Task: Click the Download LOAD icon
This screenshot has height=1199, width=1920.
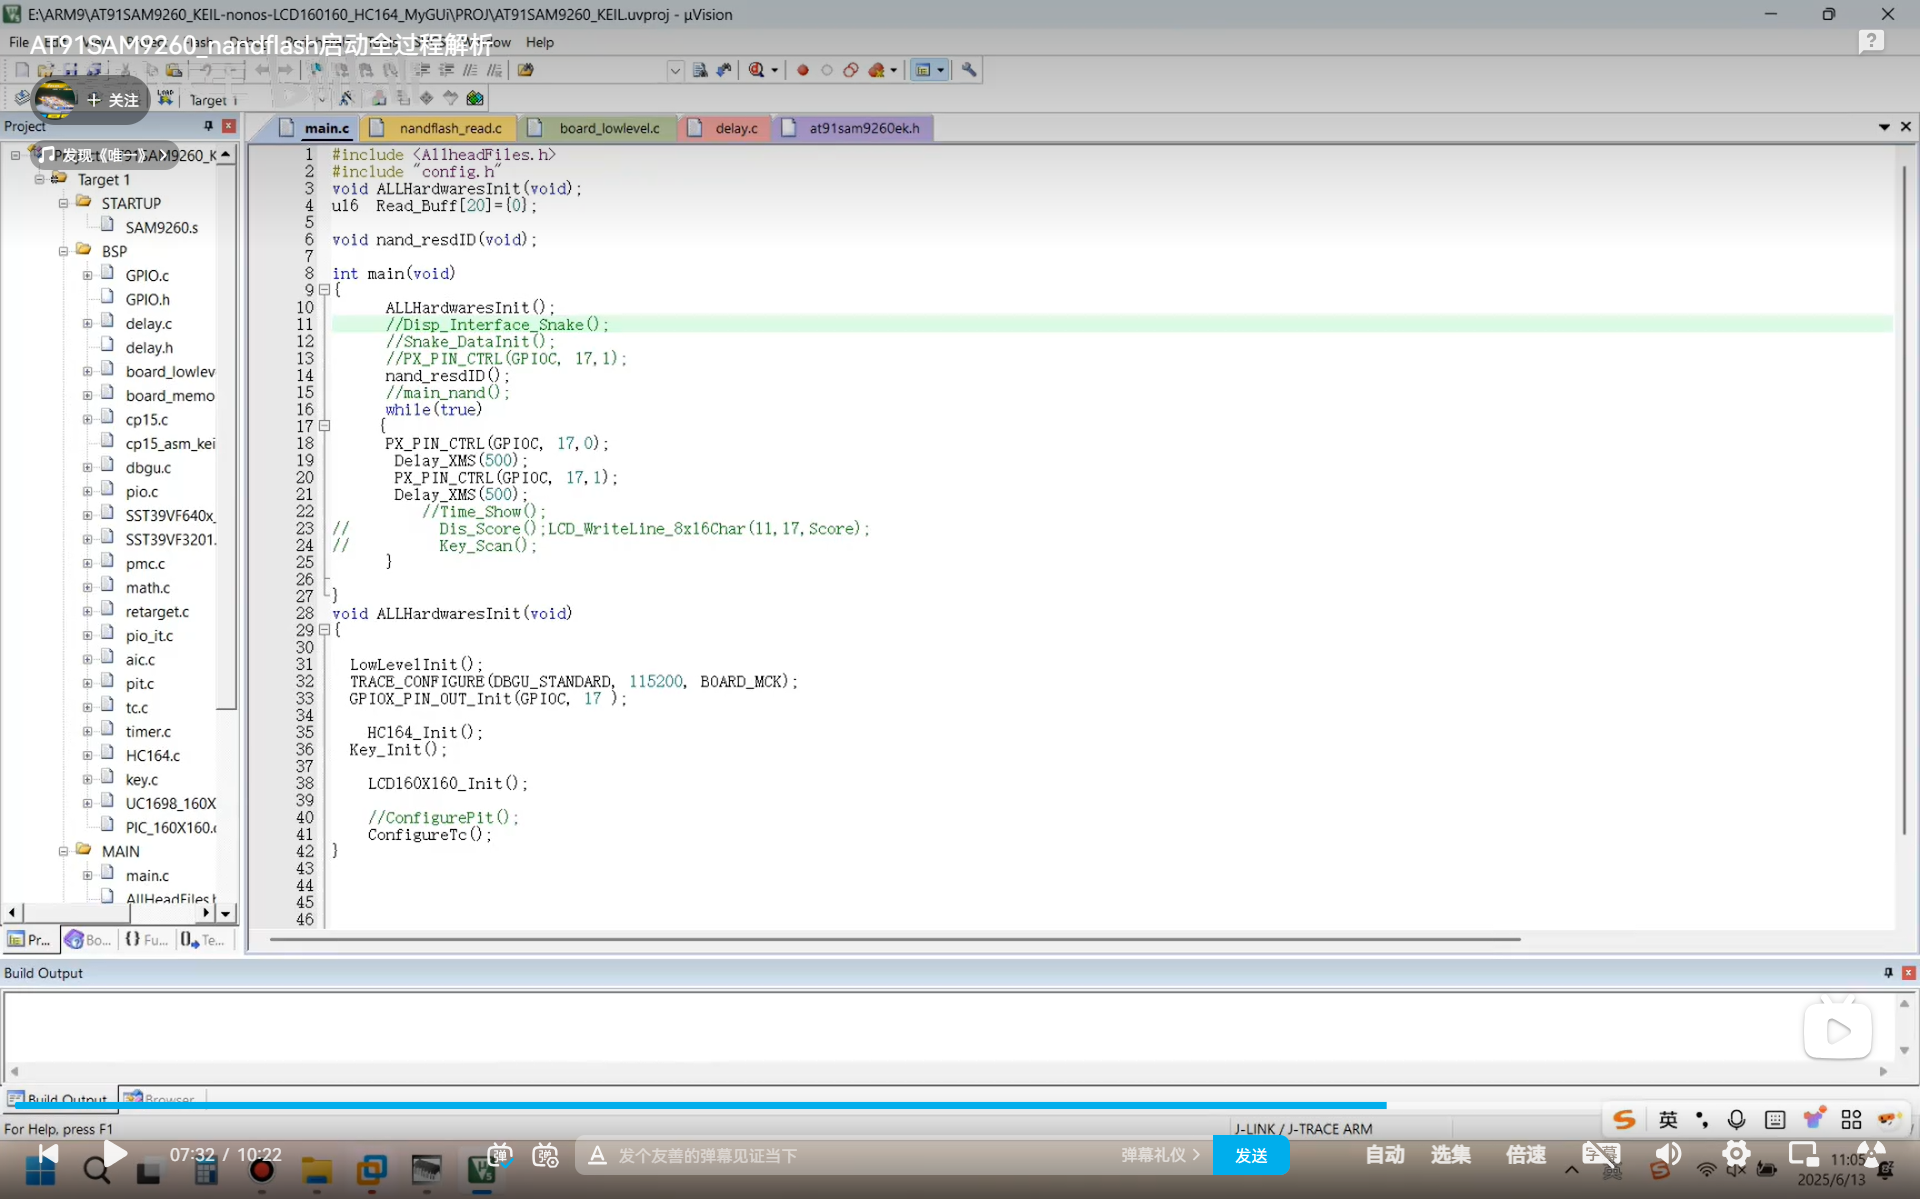Action: [x=166, y=98]
